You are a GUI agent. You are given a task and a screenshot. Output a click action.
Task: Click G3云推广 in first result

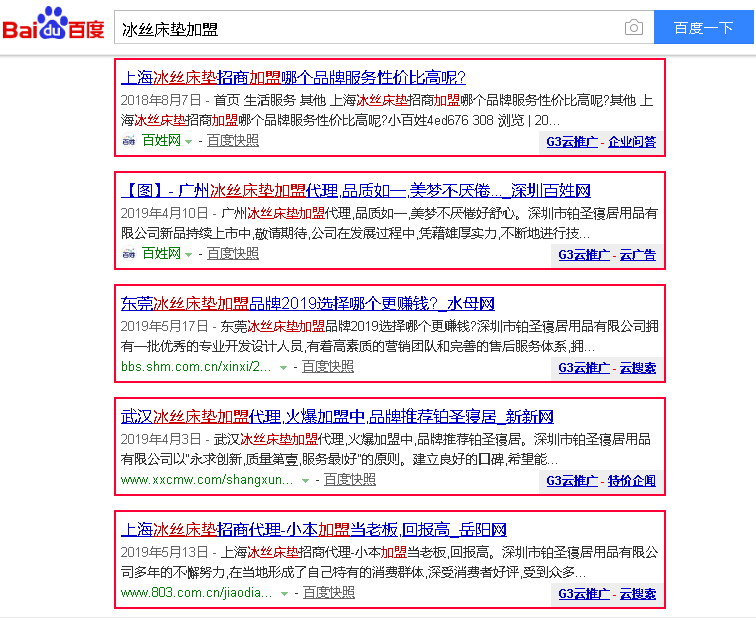pyautogui.click(x=572, y=142)
